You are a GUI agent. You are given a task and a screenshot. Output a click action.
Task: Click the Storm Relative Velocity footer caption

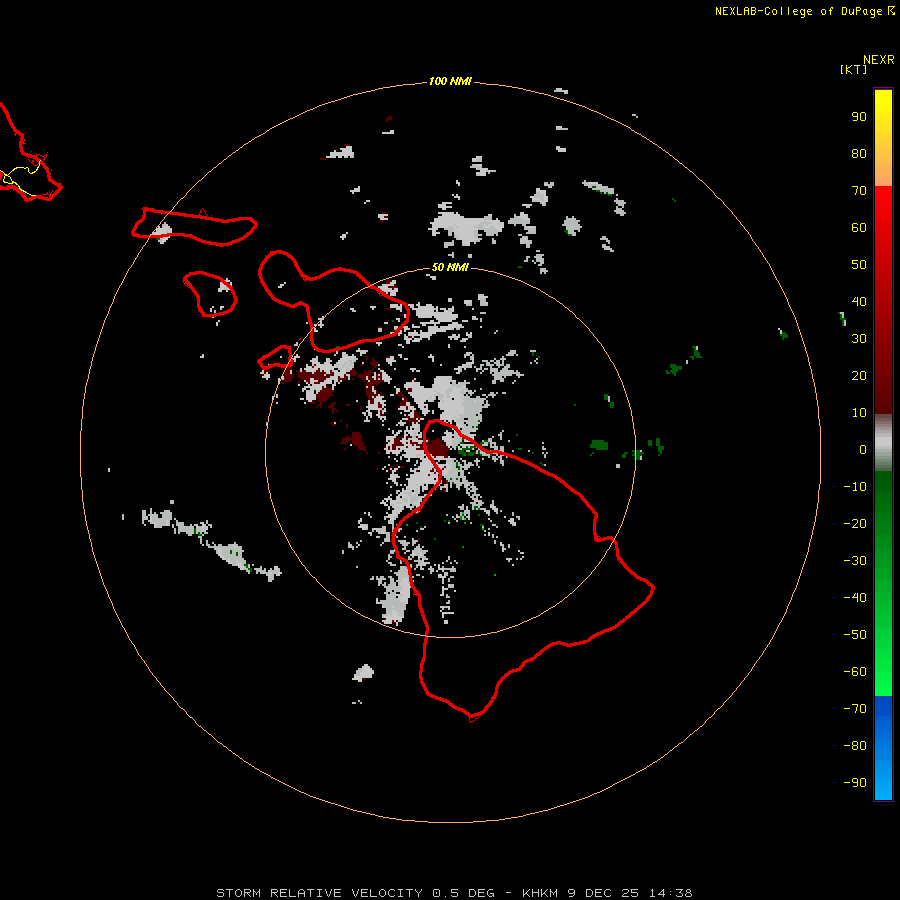point(454,893)
